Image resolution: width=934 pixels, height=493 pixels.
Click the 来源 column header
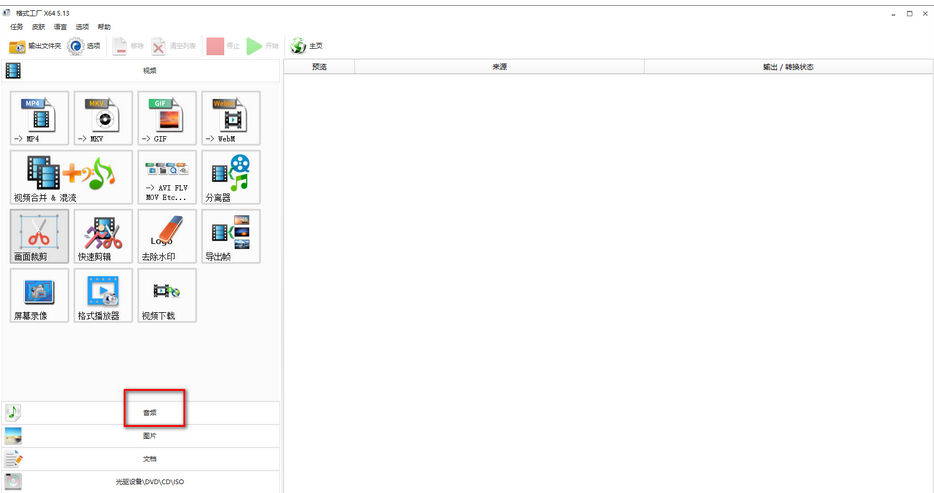[x=499, y=67]
